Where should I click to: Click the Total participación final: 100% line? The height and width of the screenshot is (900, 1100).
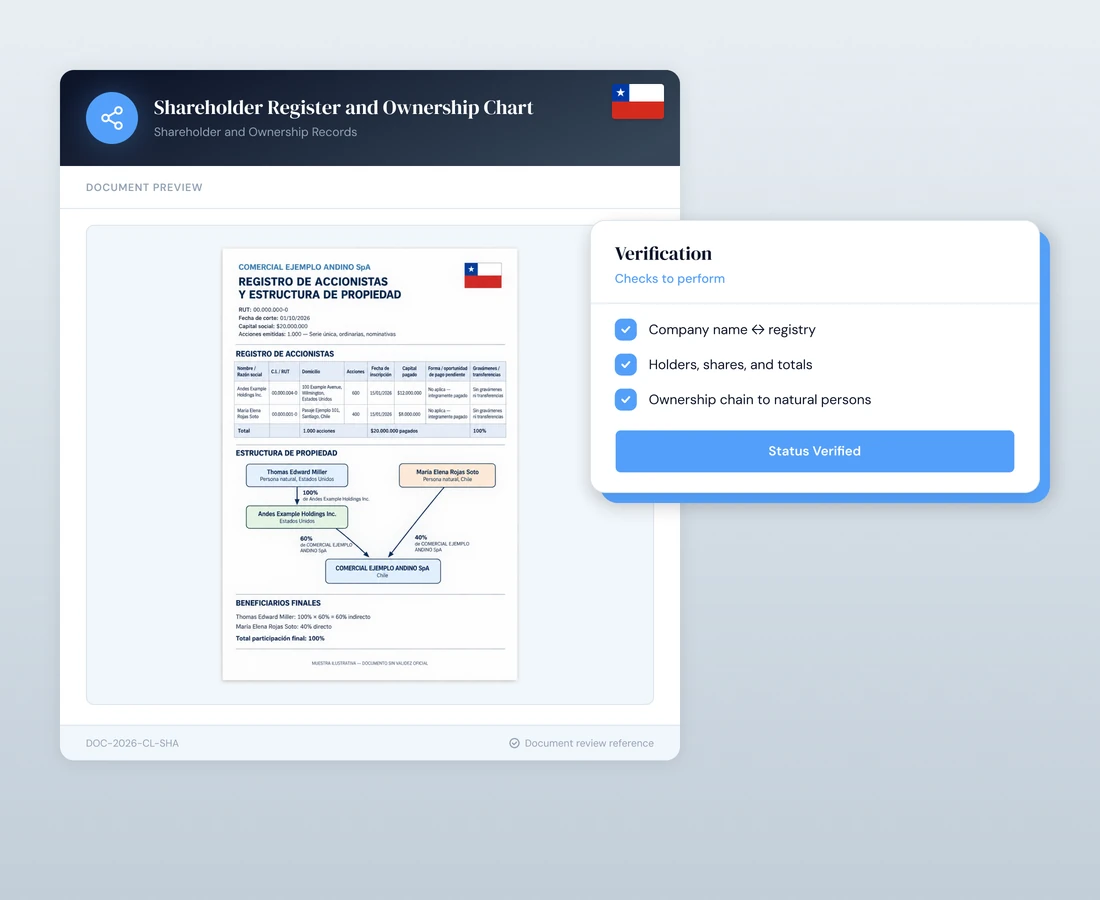tap(280, 638)
